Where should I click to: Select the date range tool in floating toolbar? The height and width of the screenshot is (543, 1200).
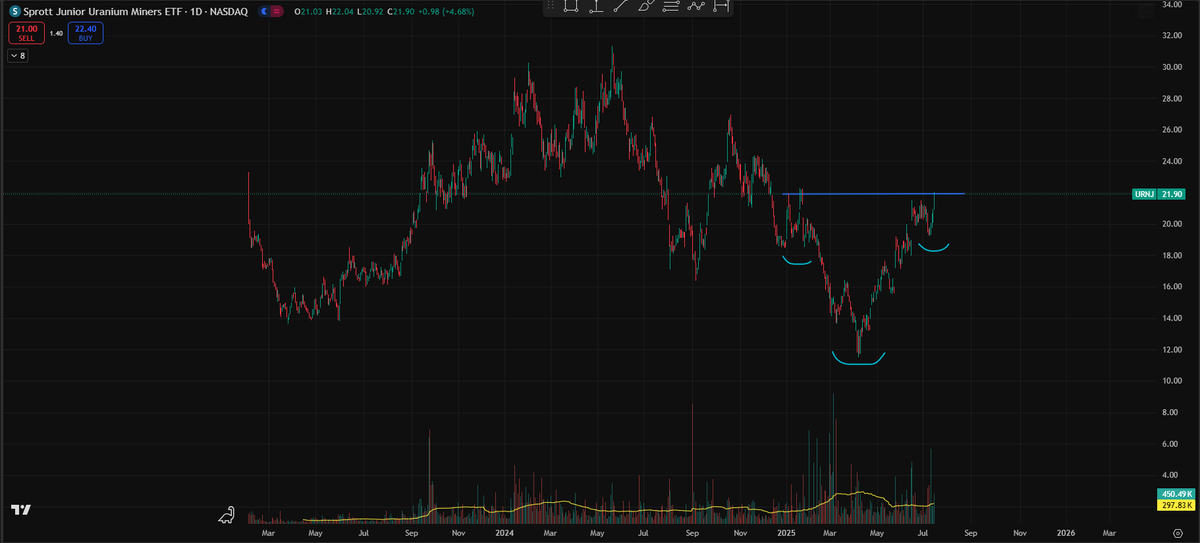720,5
